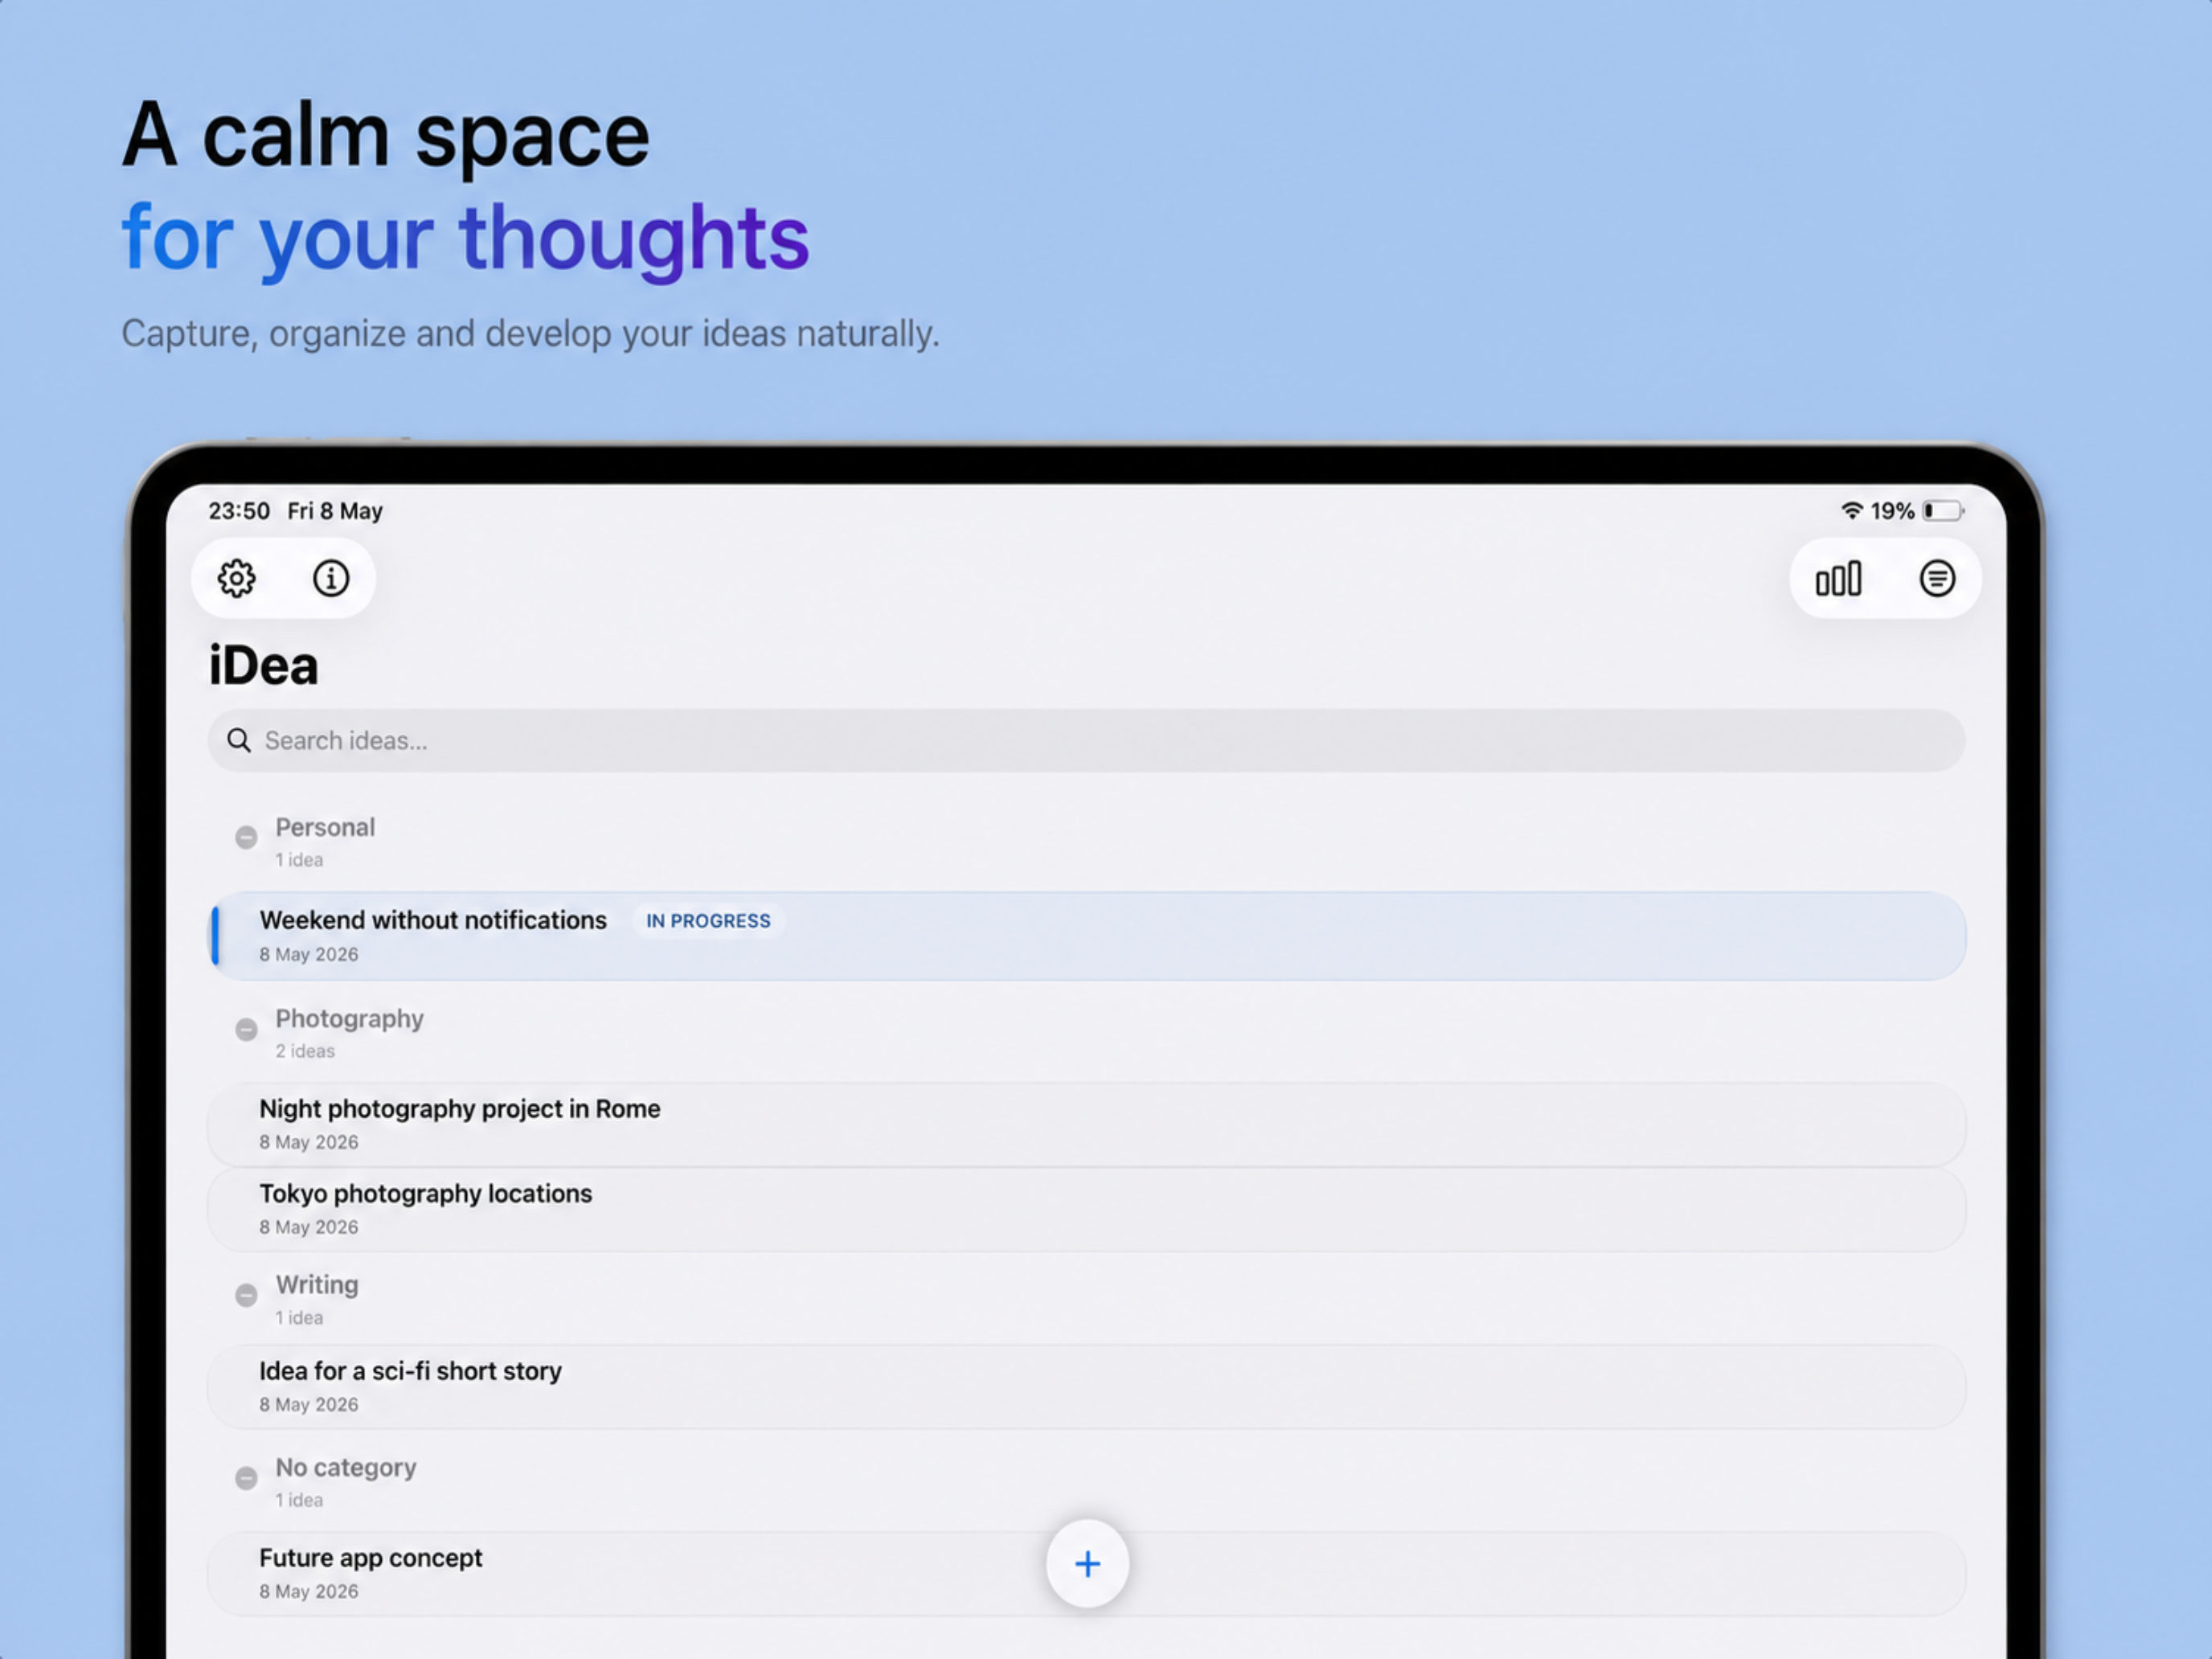This screenshot has height=1659, width=2212.
Task: Click the 2 ideas count label
Action: [305, 1051]
